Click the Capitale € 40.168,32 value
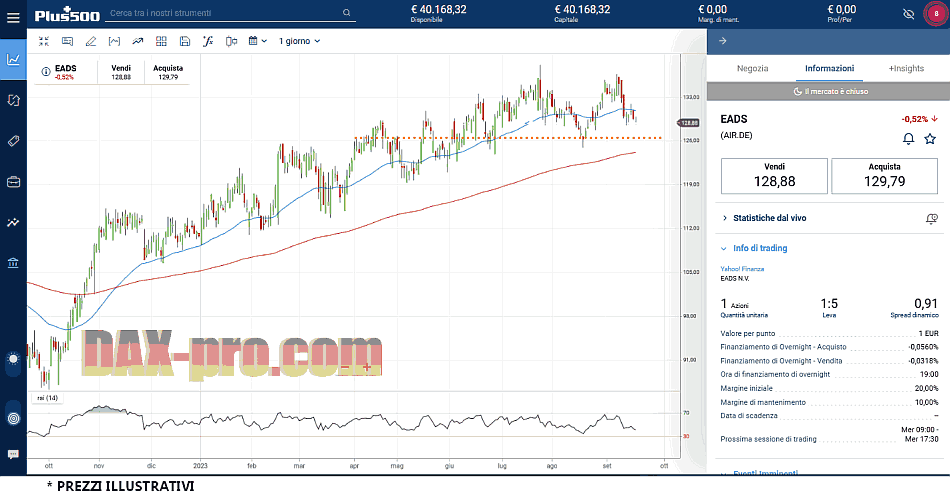The image size is (950, 495). (582, 13)
